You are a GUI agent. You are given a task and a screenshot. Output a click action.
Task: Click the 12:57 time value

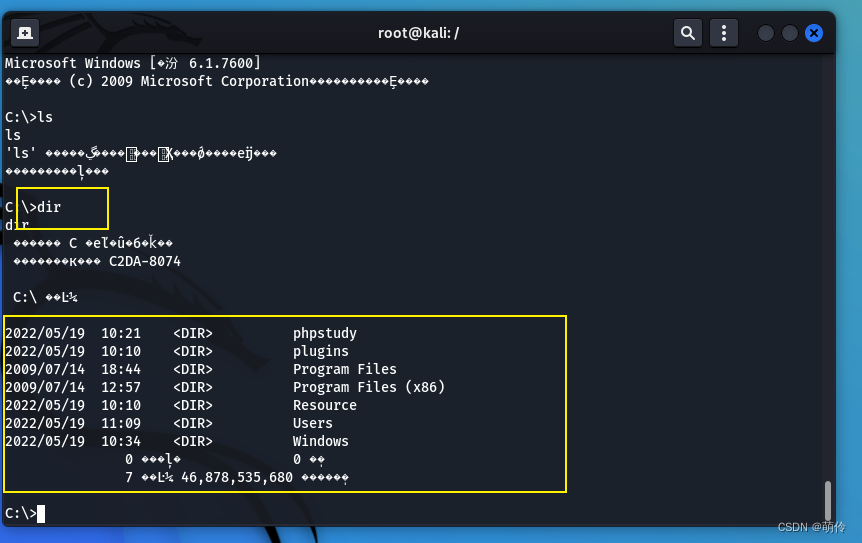click(x=121, y=387)
